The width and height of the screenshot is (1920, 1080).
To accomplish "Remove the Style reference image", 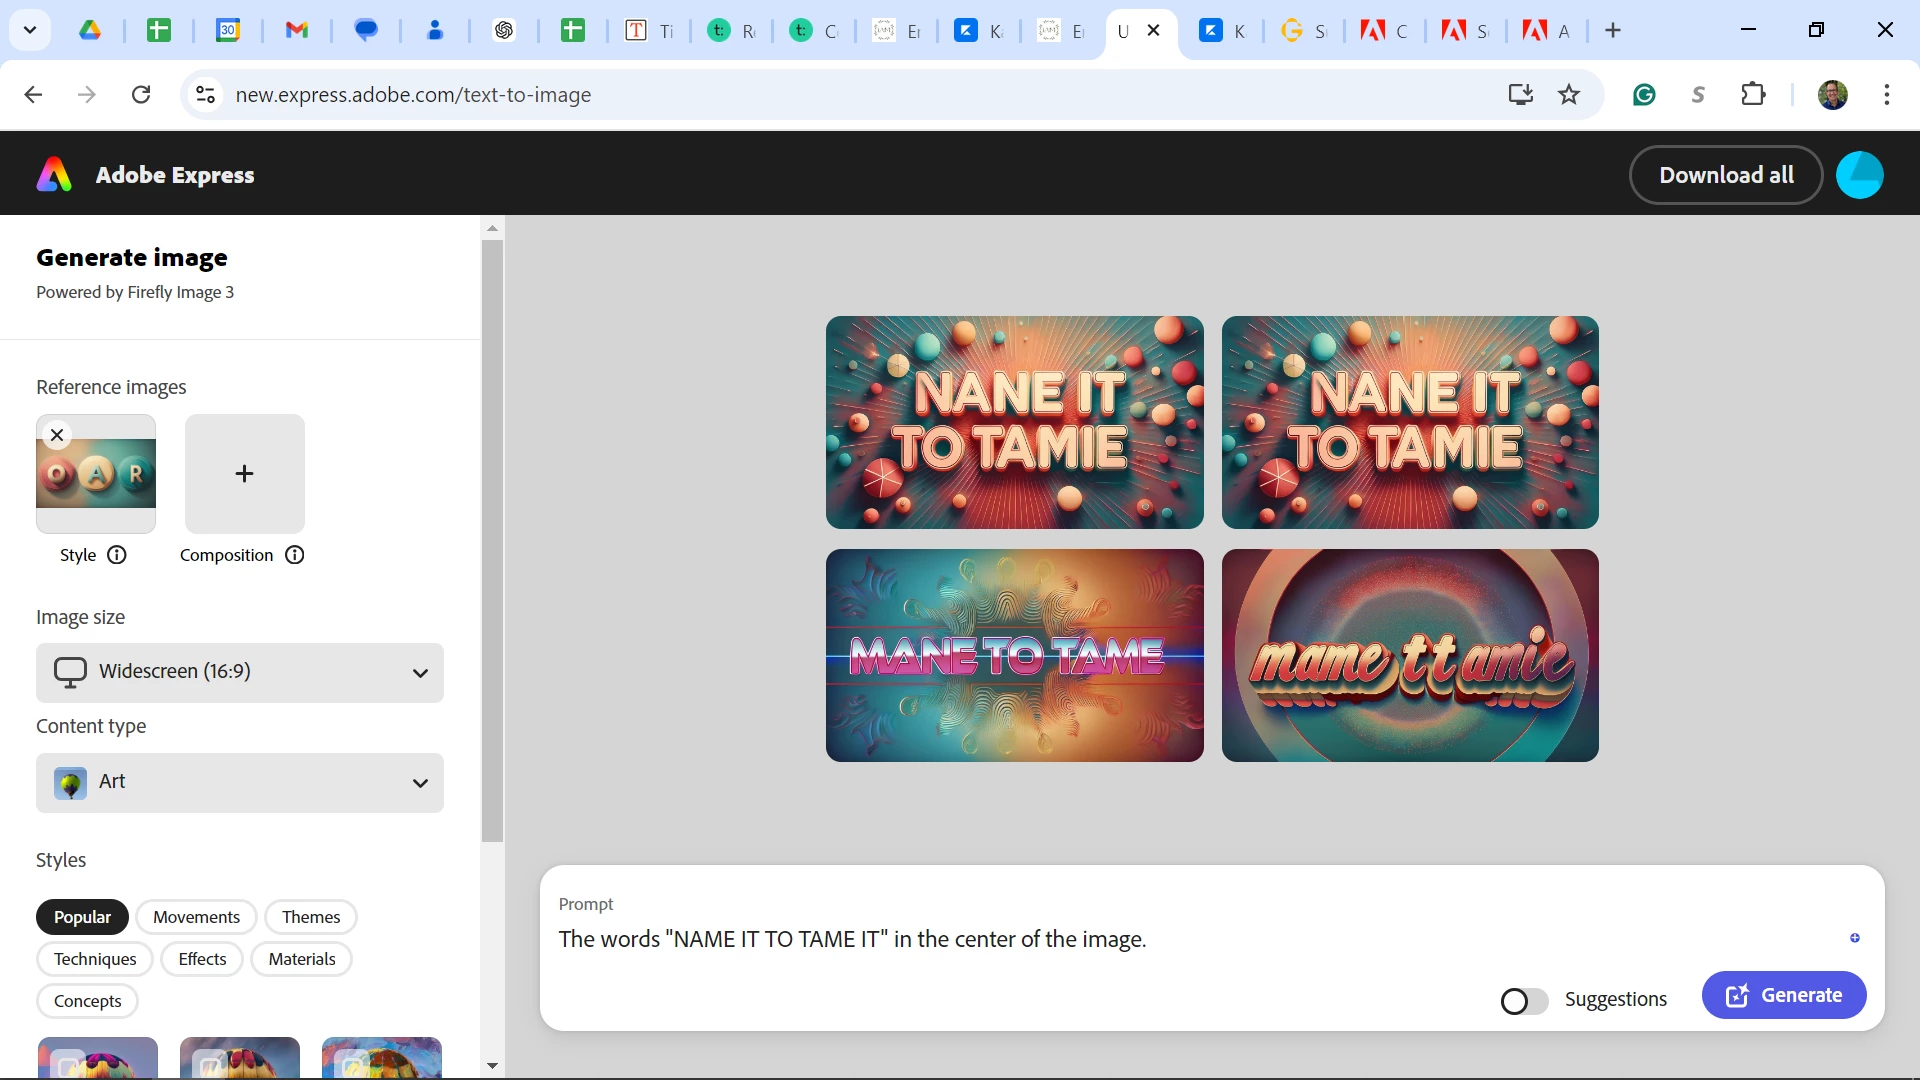I will (x=57, y=435).
